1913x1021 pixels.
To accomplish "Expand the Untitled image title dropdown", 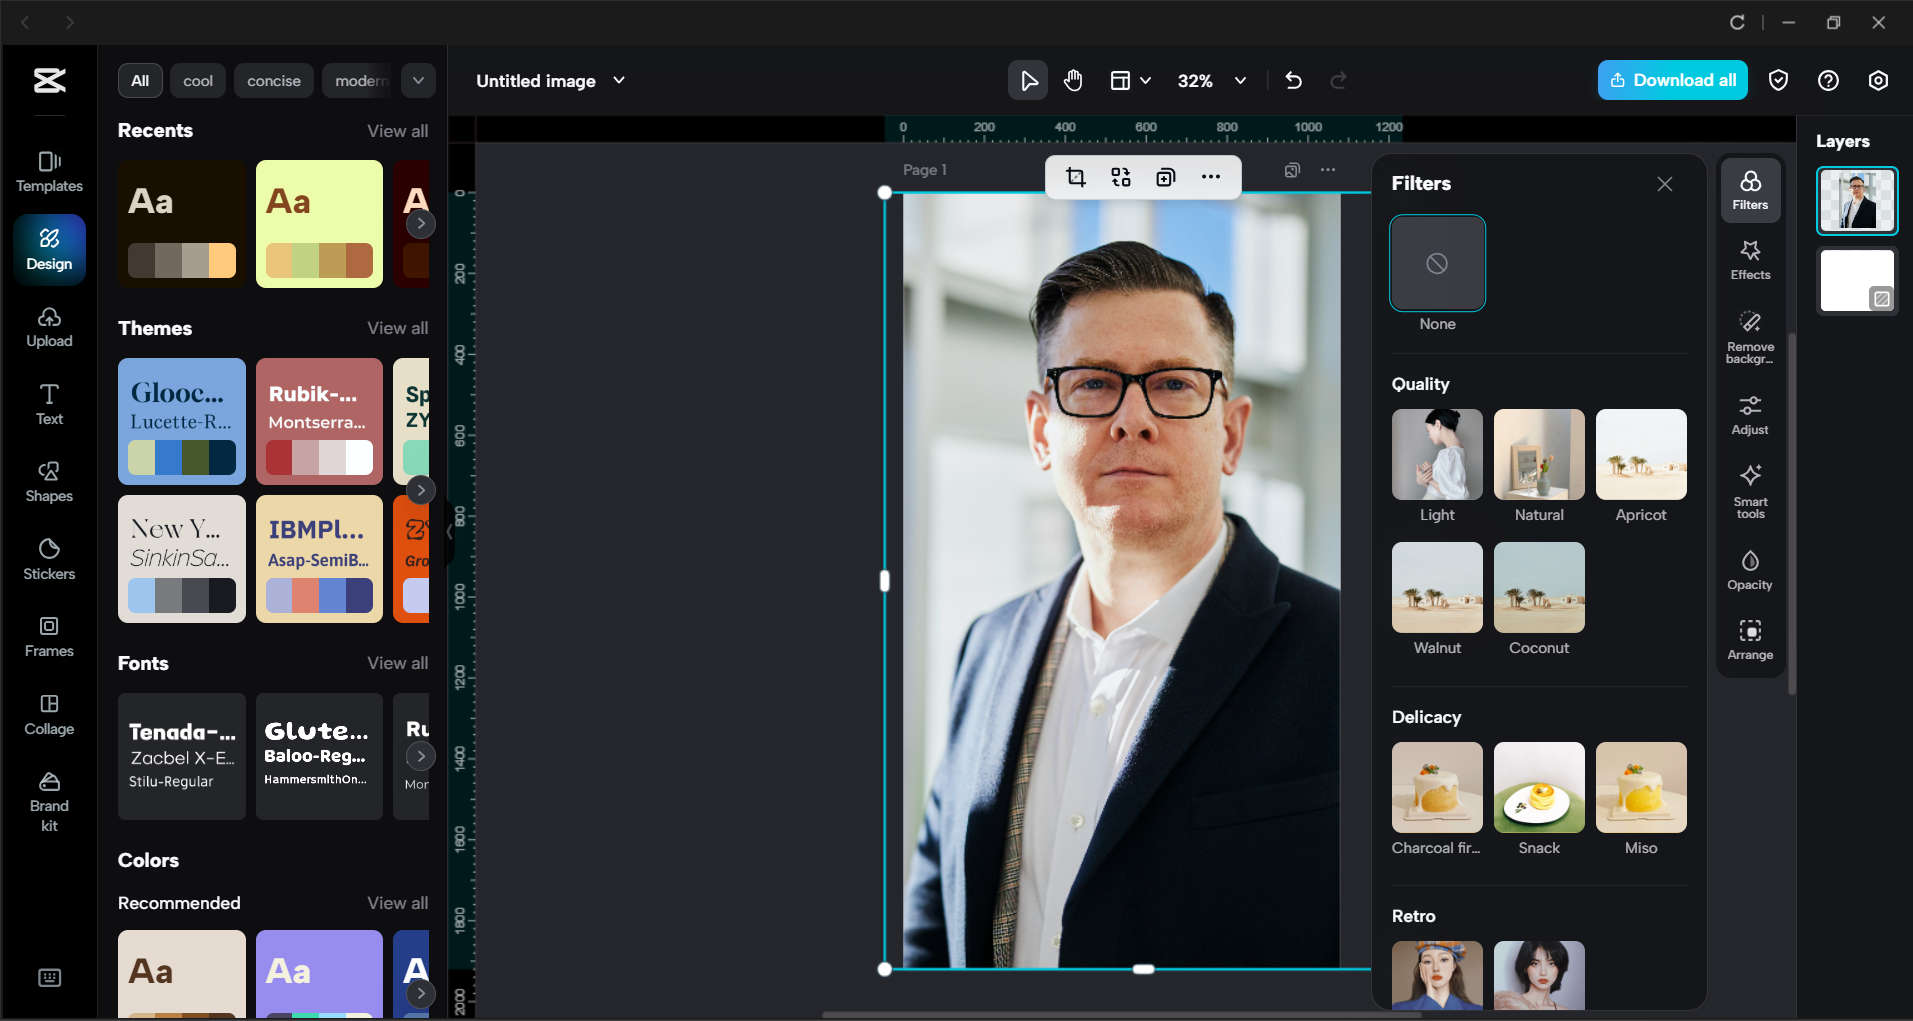I will coord(619,80).
